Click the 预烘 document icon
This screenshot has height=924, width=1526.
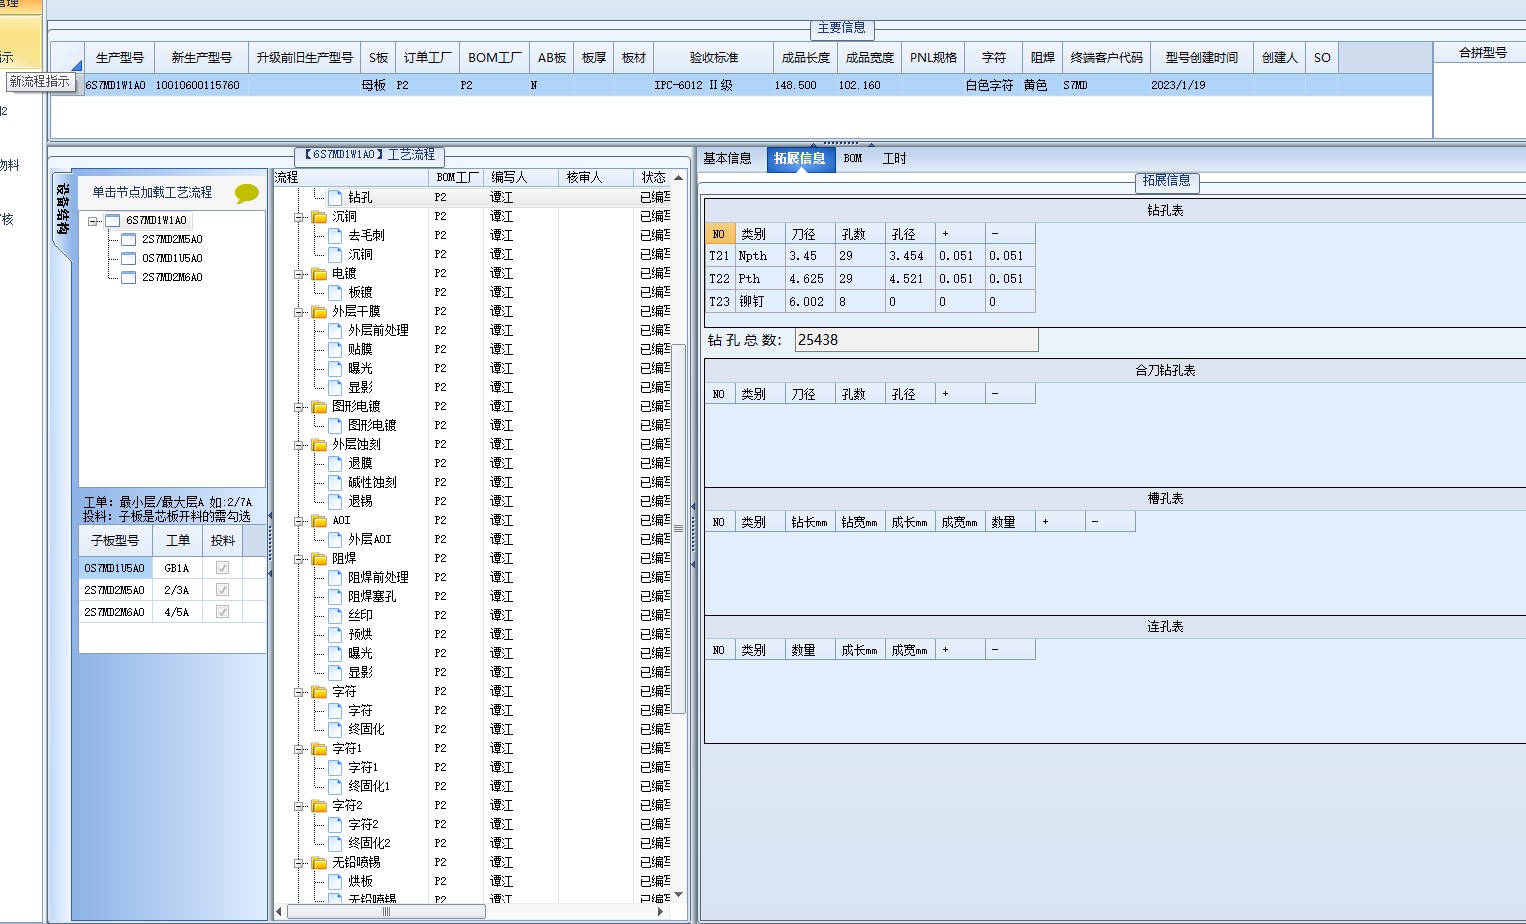point(335,635)
